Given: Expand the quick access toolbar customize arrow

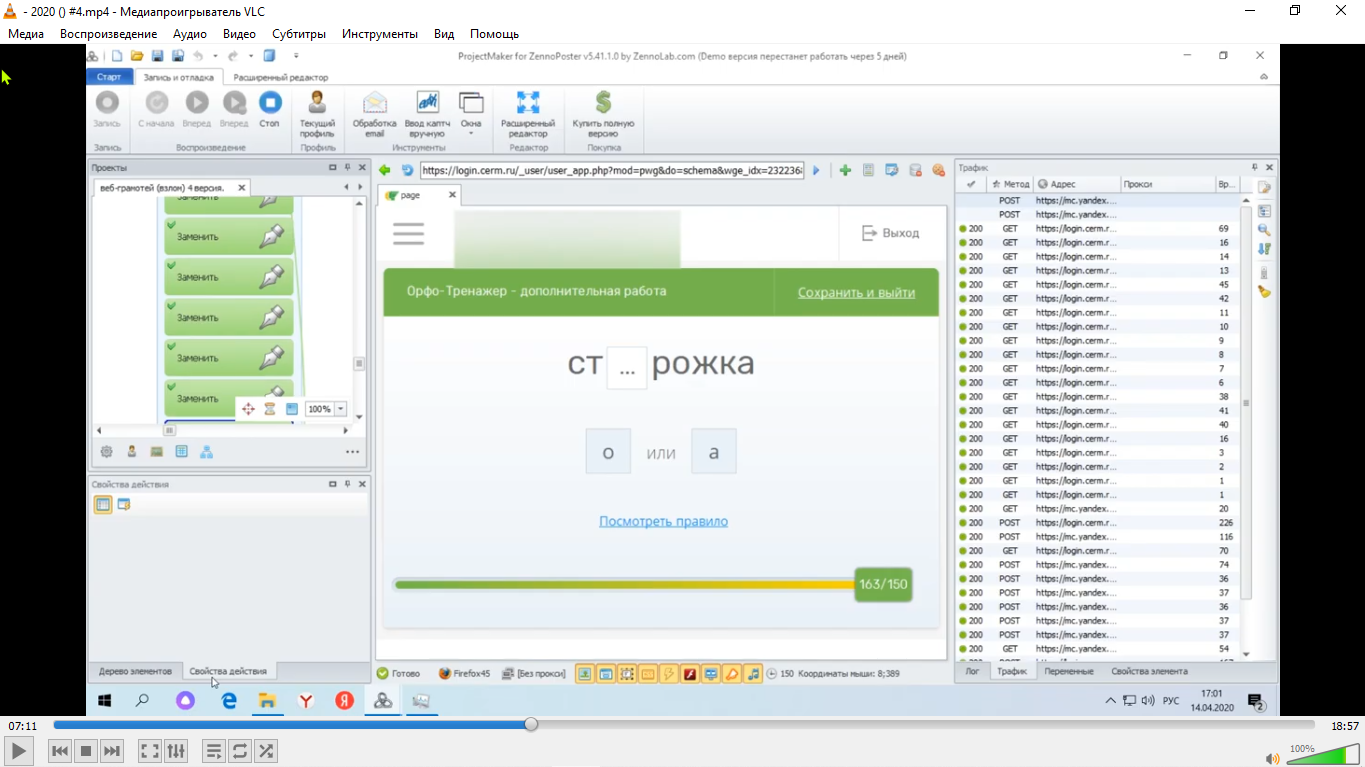Looking at the screenshot, I should point(295,57).
